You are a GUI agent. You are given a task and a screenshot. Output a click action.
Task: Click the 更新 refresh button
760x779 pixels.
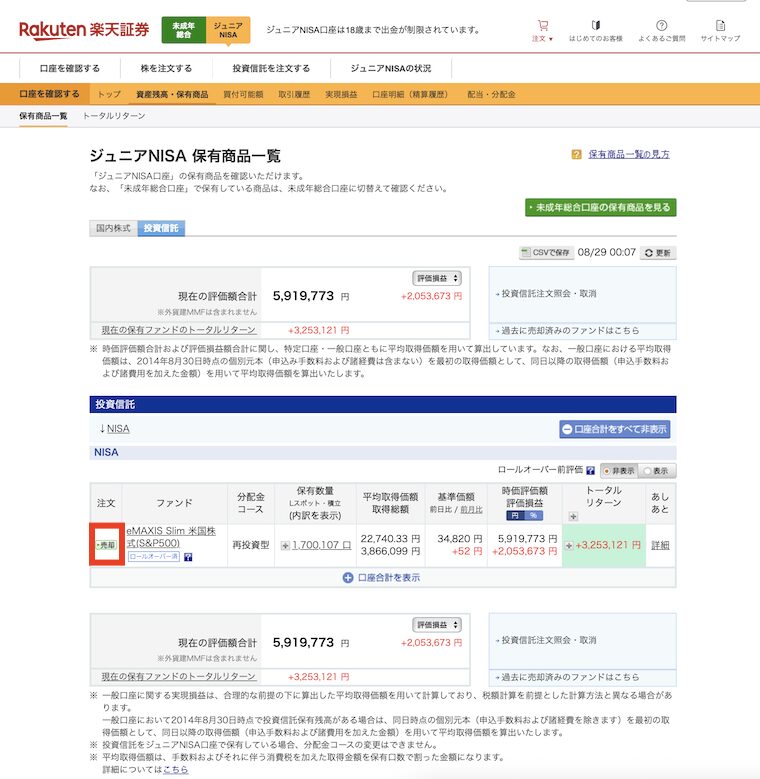coord(658,253)
